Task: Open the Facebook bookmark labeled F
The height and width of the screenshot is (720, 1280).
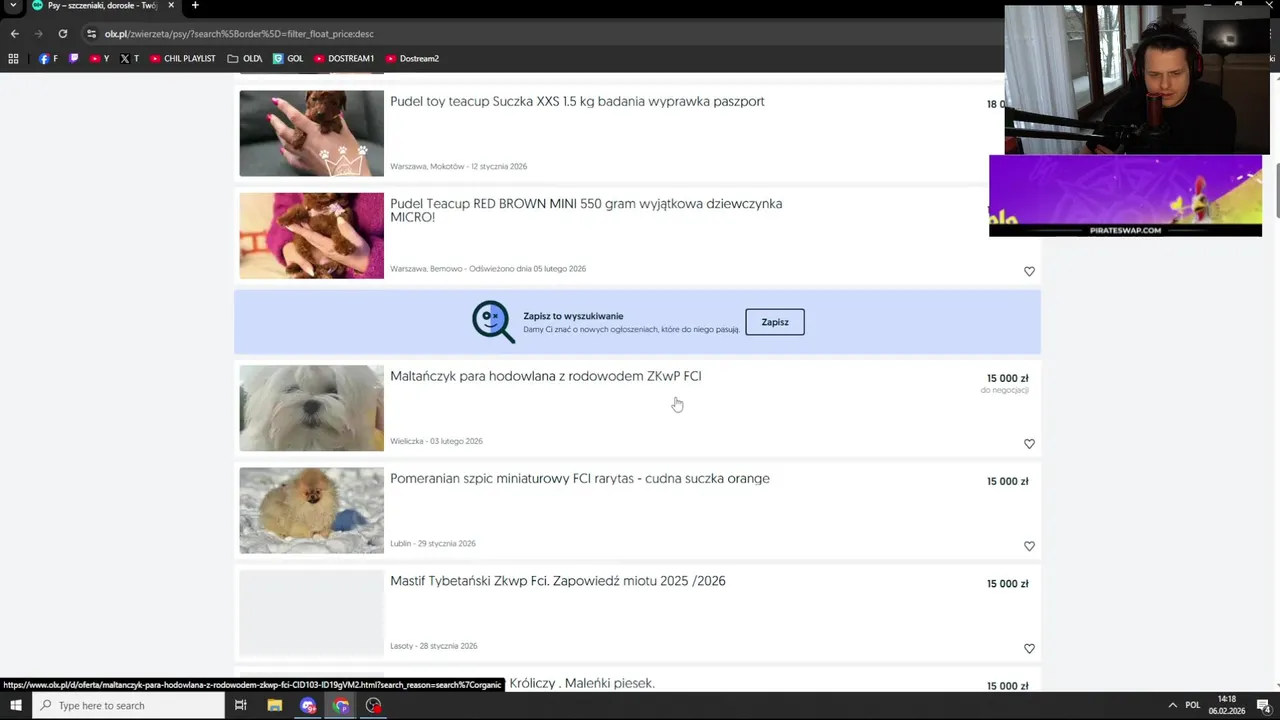Action: 48,58
